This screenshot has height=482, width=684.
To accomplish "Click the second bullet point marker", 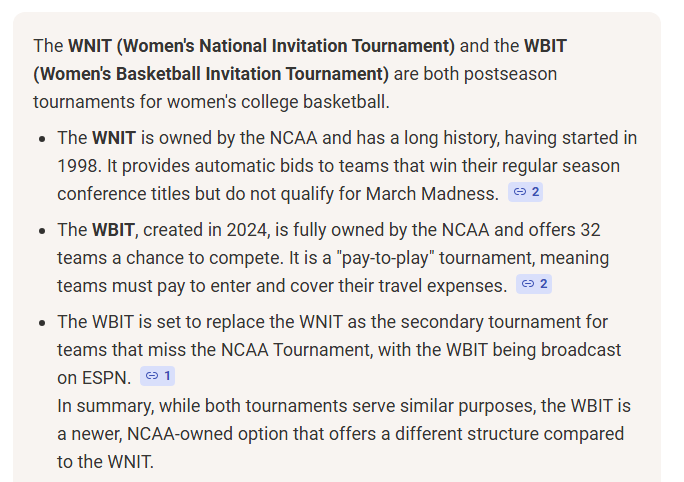I will coord(41,230).
